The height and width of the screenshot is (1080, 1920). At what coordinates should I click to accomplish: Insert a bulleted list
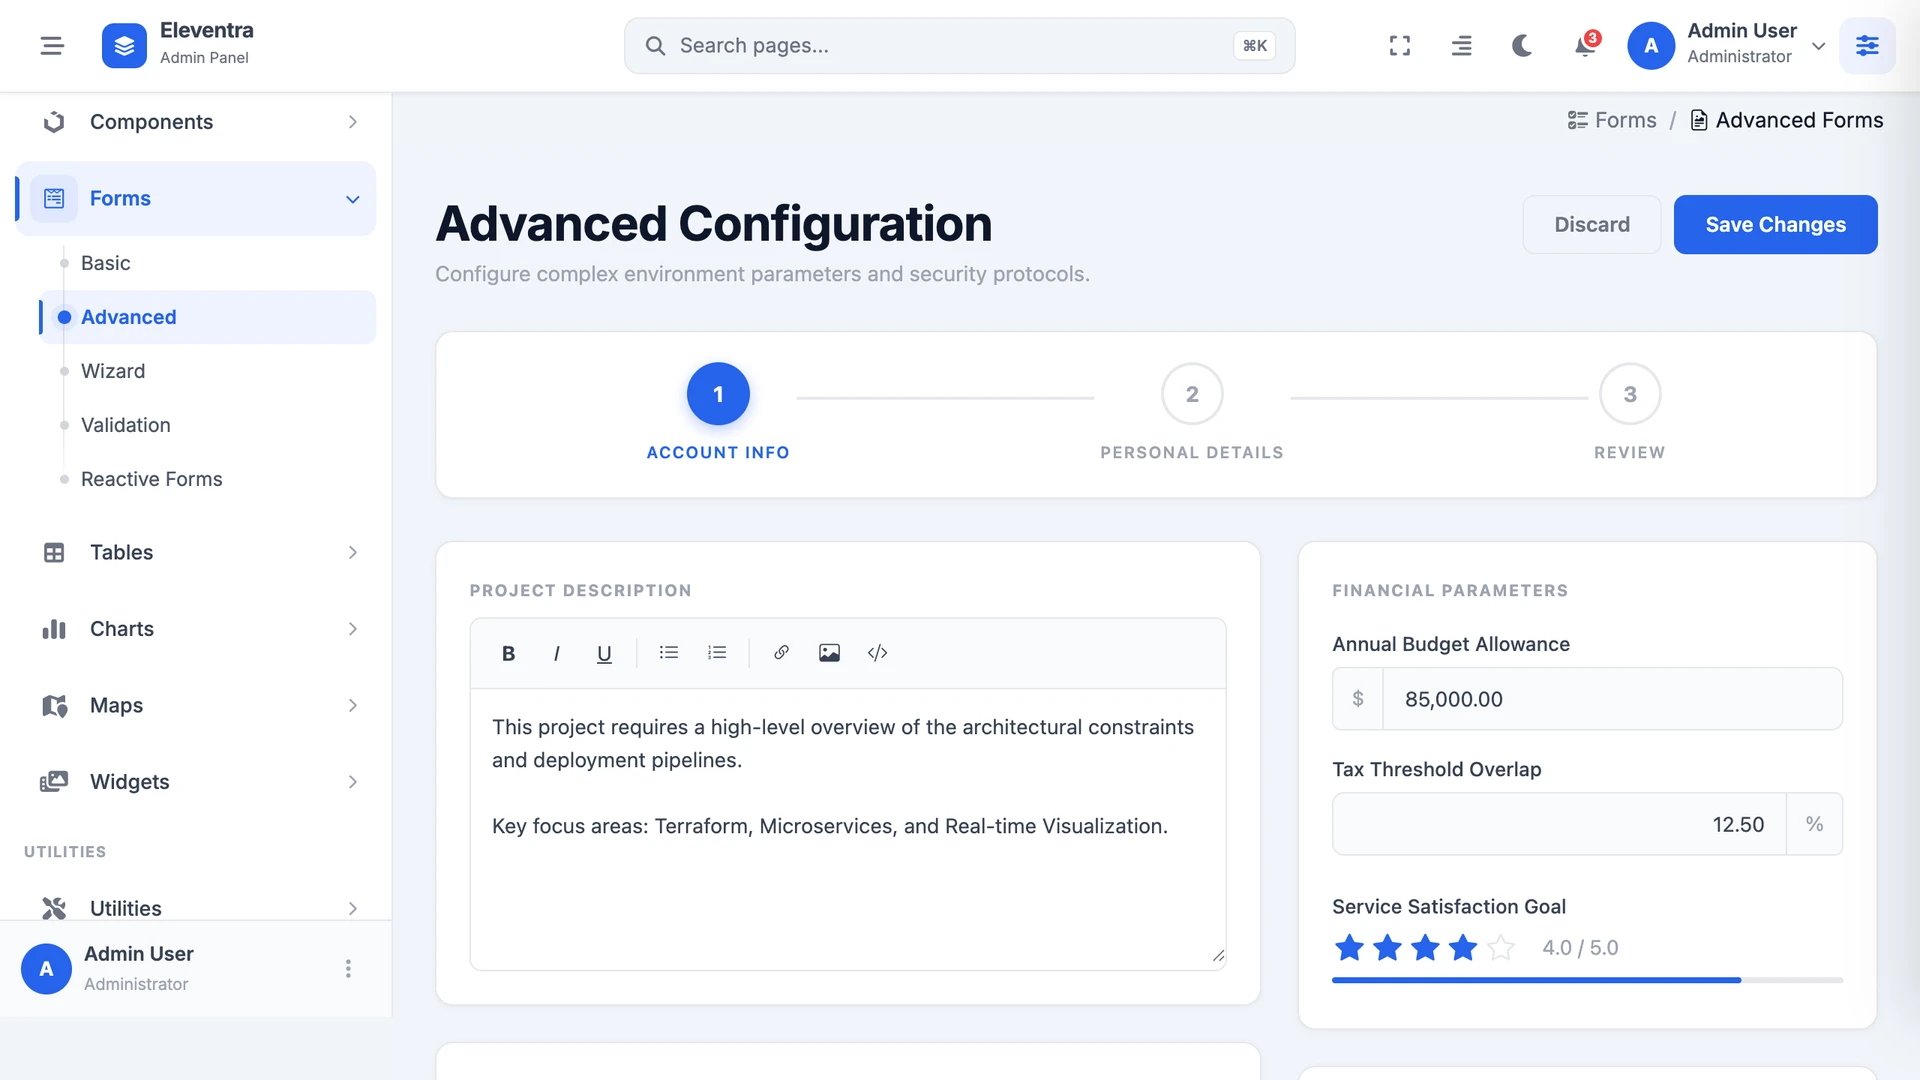669,653
